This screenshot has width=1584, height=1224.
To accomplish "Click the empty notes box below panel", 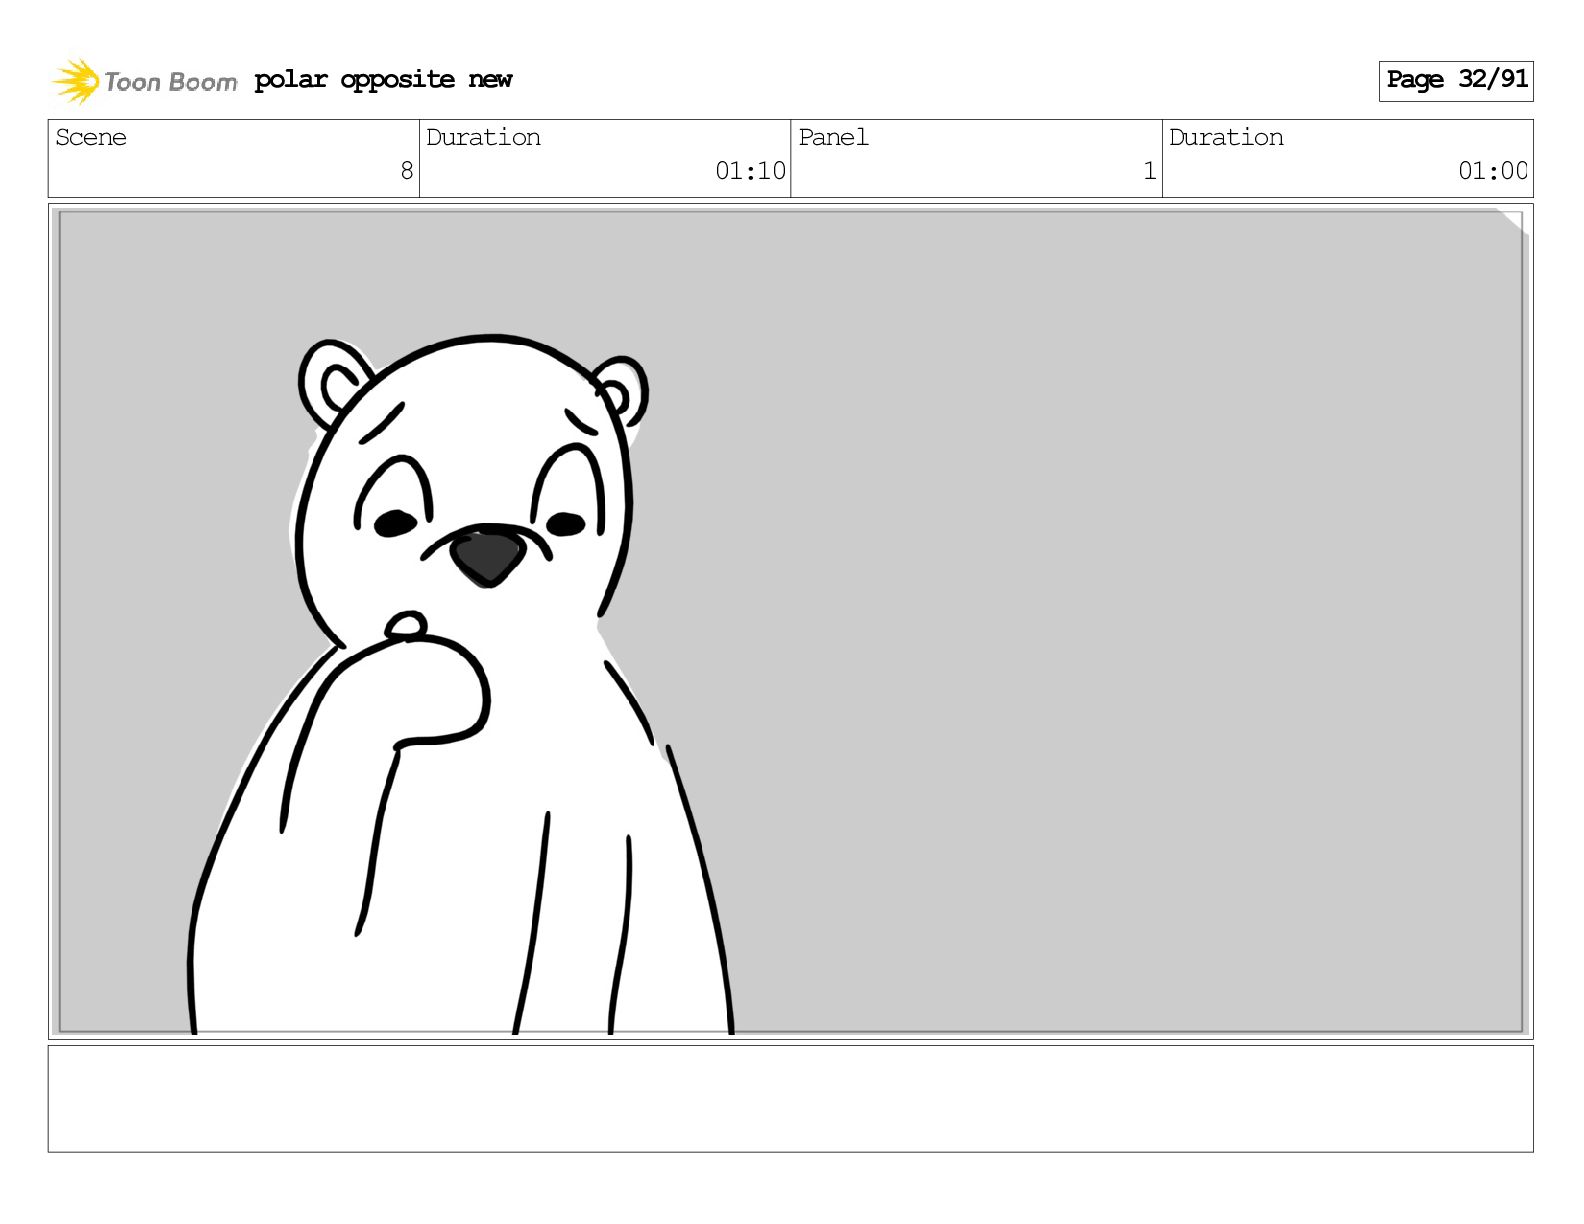I will point(790,1099).
